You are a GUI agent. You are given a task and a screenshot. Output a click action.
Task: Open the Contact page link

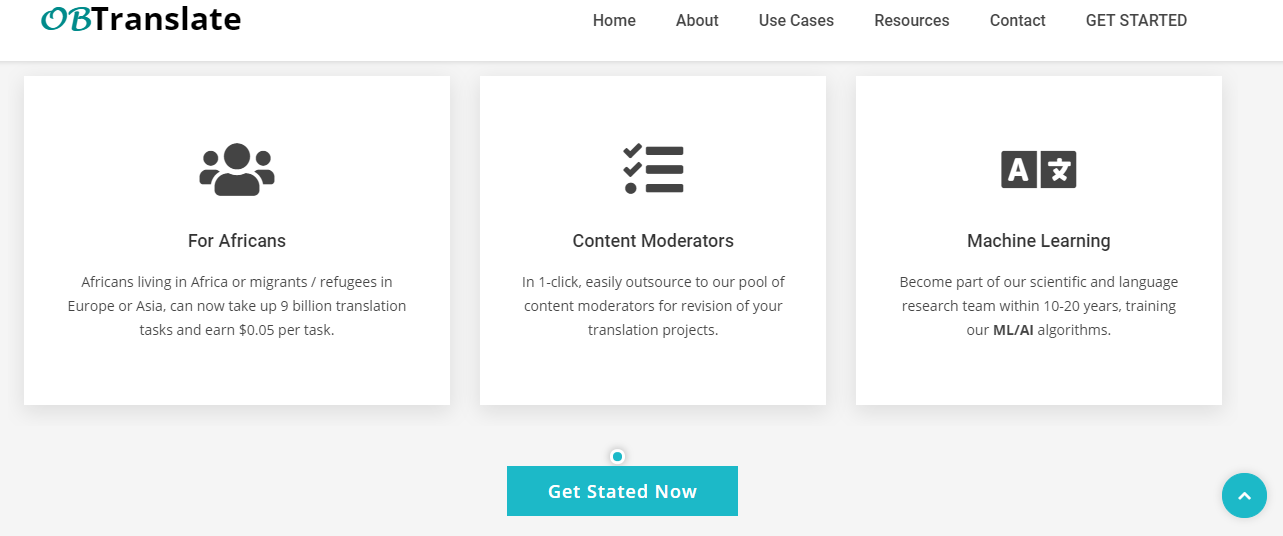tap(1017, 20)
